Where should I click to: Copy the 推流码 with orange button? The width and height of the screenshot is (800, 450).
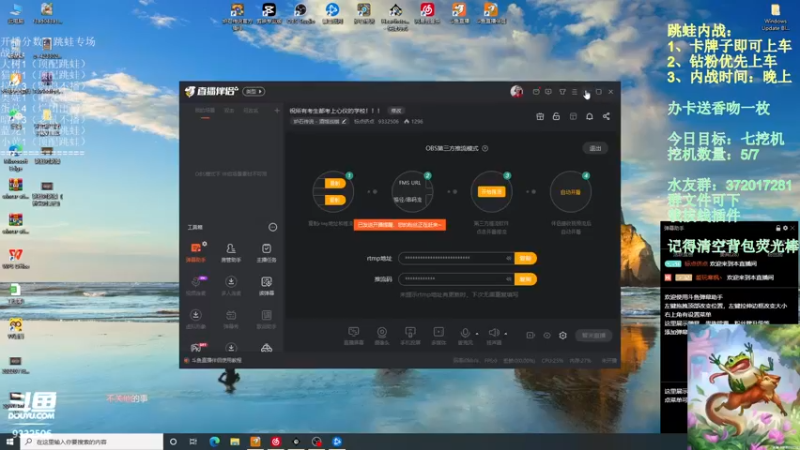526,279
